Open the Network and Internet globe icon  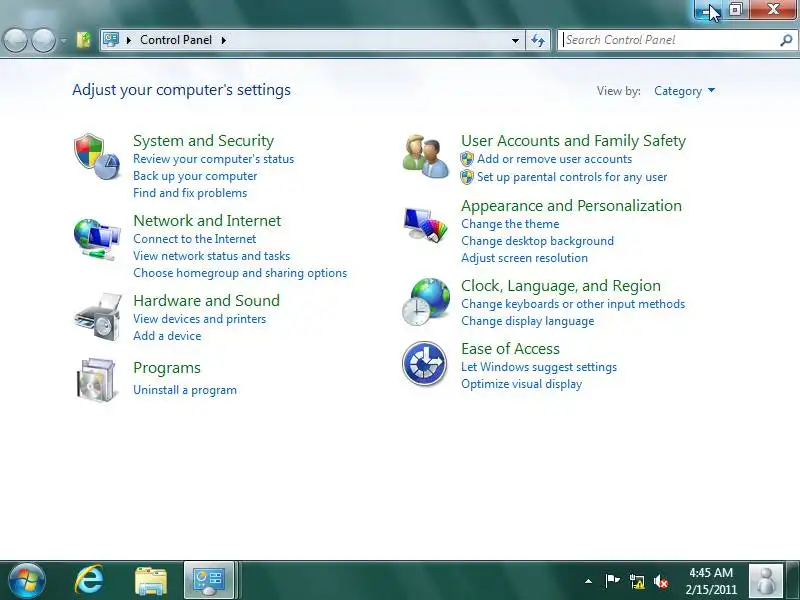pyautogui.click(x=97, y=239)
